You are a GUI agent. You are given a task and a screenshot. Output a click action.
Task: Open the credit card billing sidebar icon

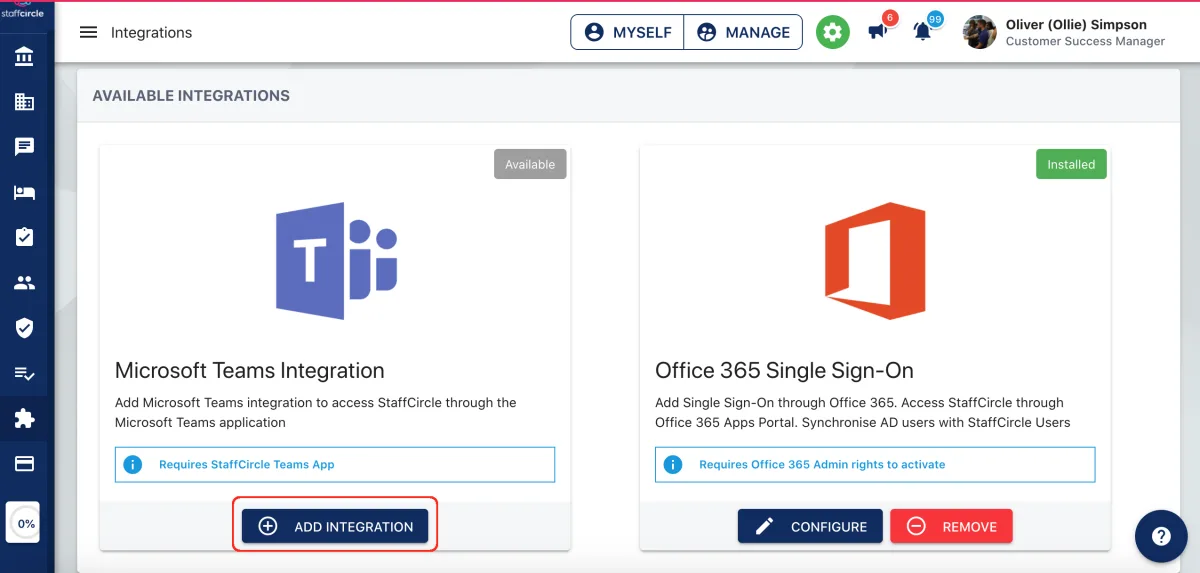pyautogui.click(x=25, y=464)
